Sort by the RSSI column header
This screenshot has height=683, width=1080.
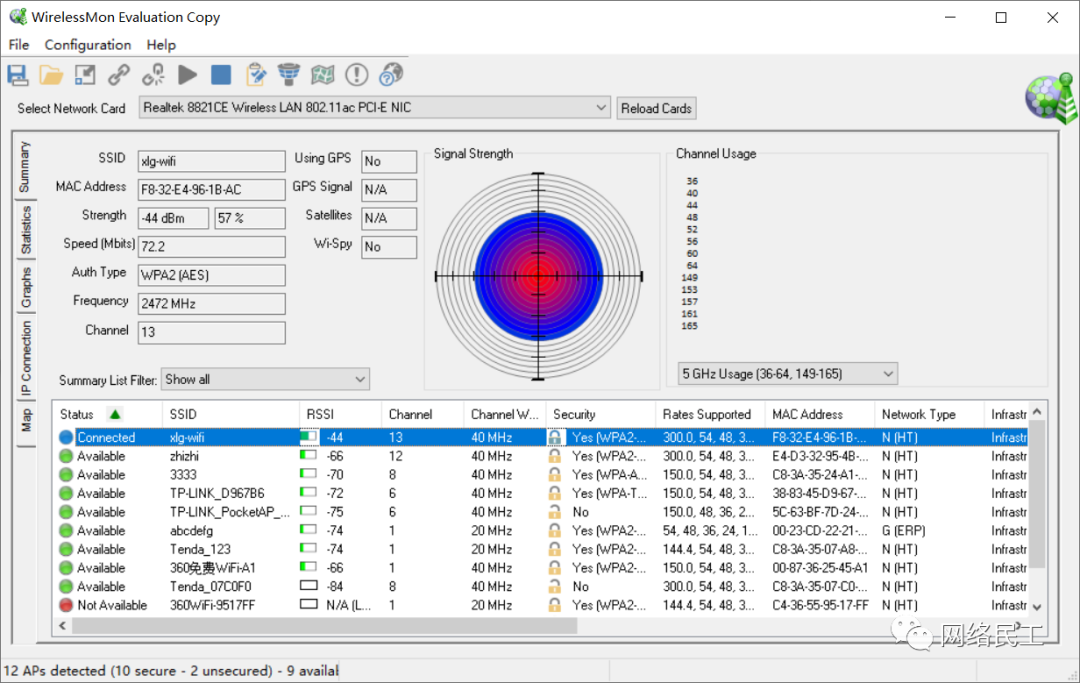[x=340, y=414]
